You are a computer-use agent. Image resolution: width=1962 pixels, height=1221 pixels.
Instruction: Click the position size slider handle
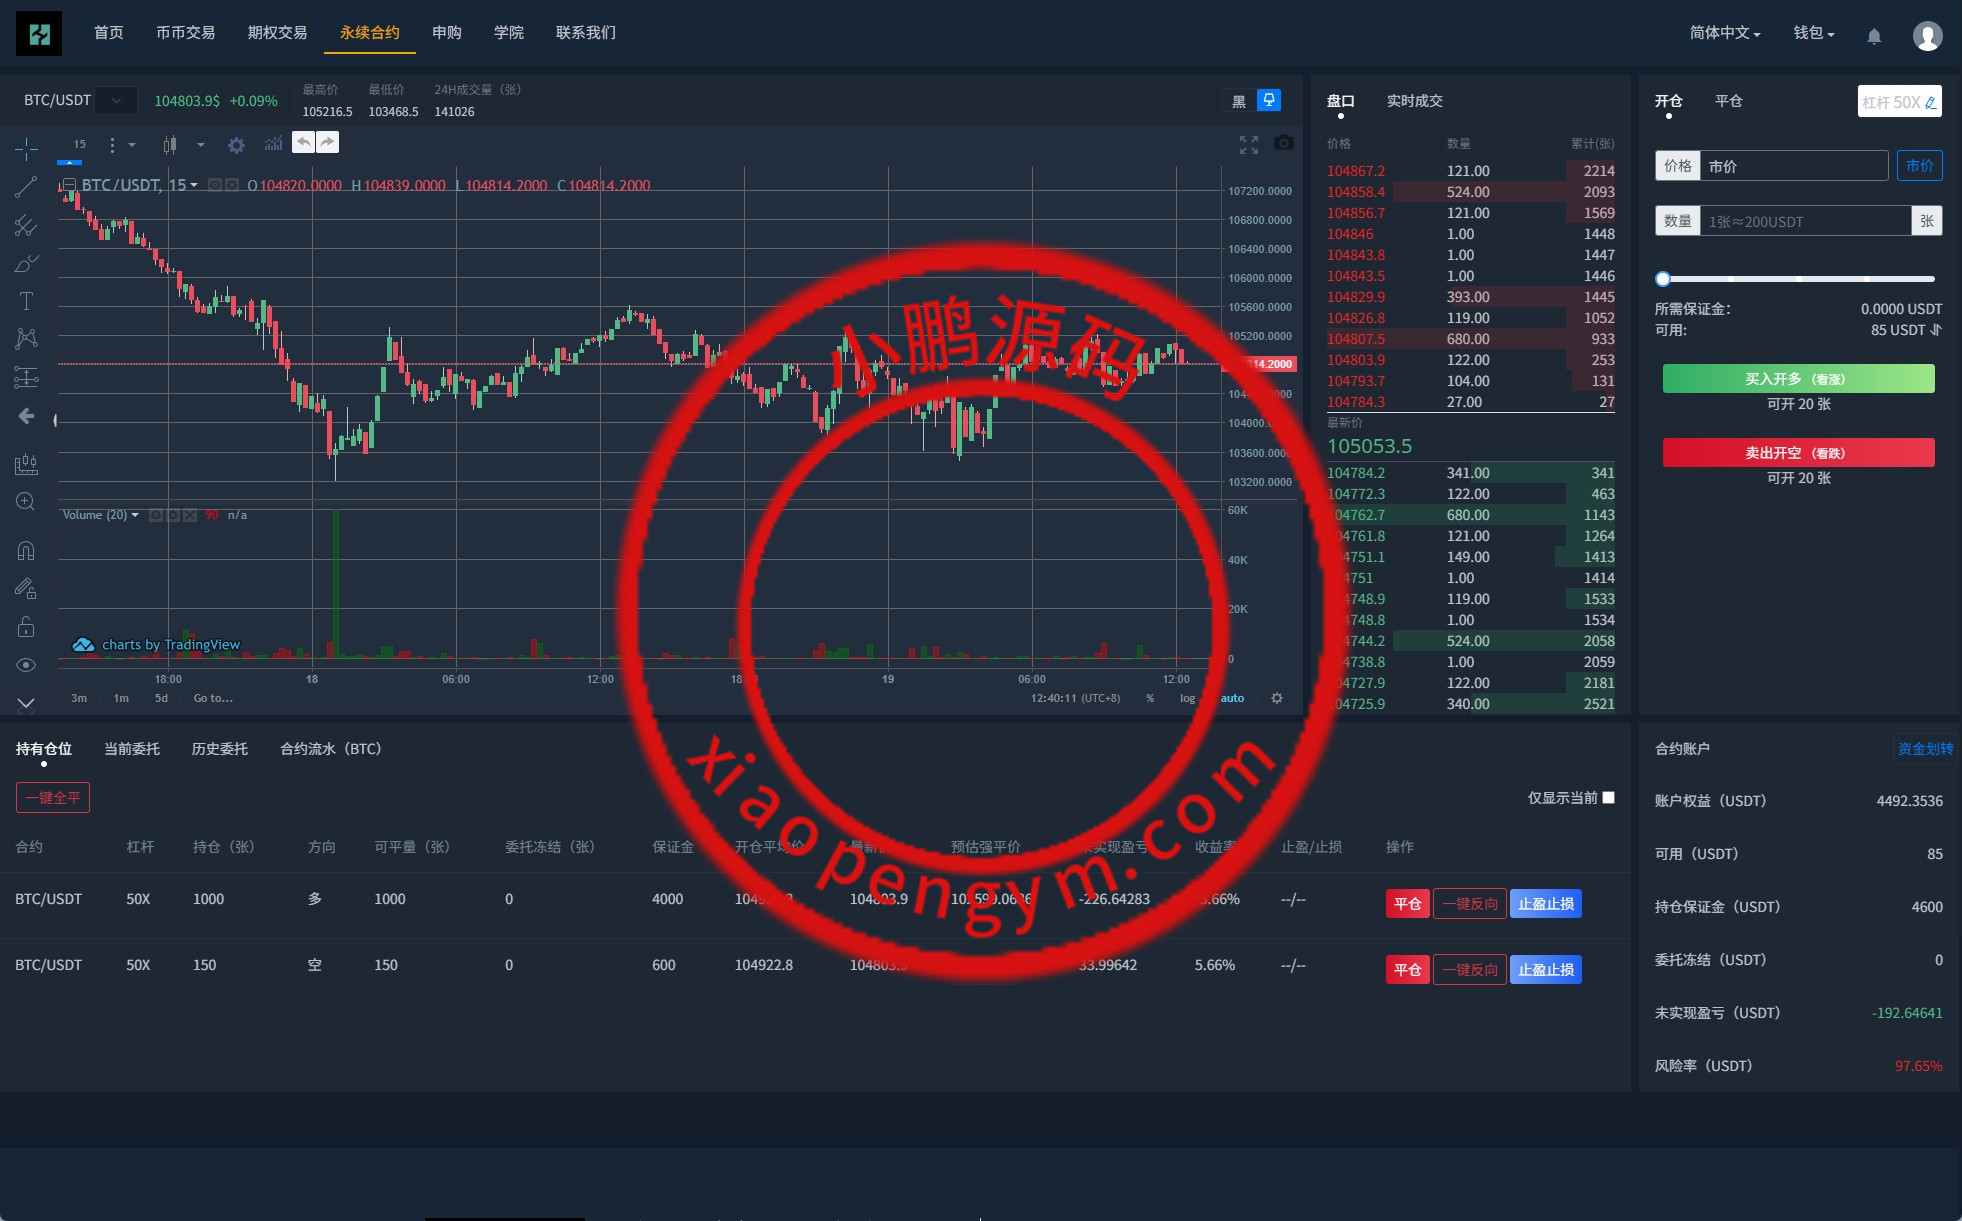[1663, 279]
